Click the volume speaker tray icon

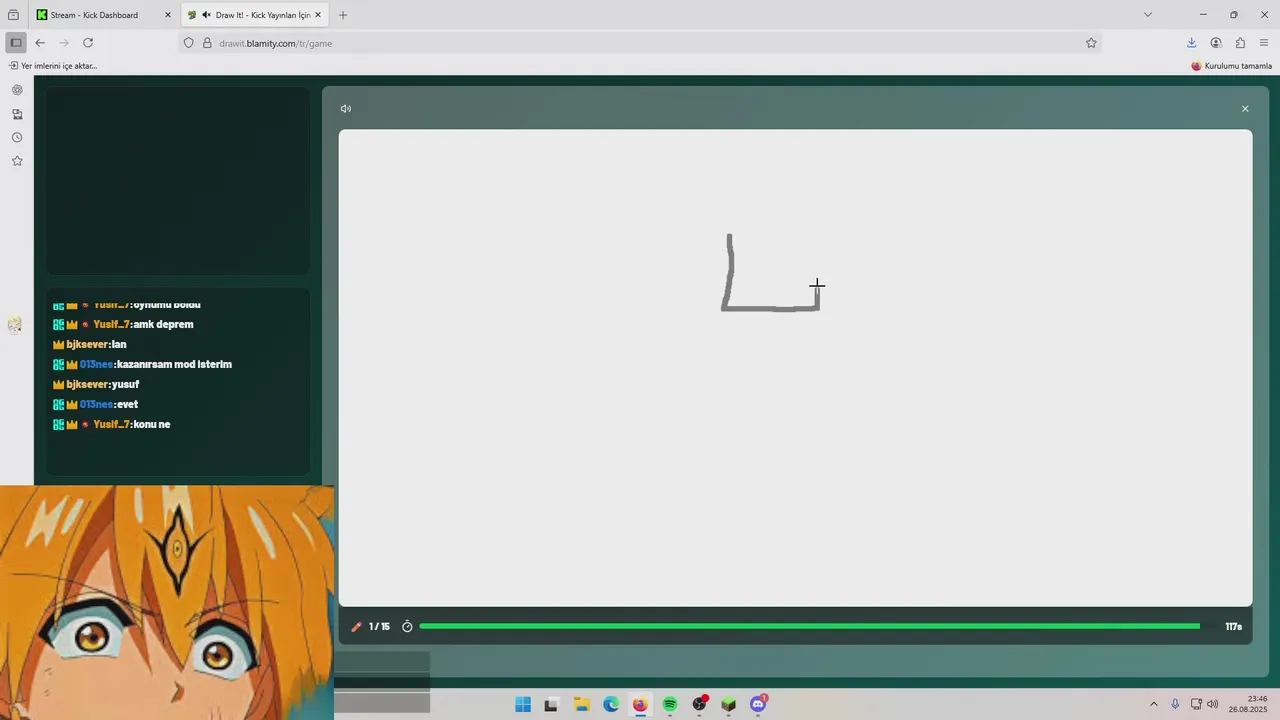[x=1213, y=704]
